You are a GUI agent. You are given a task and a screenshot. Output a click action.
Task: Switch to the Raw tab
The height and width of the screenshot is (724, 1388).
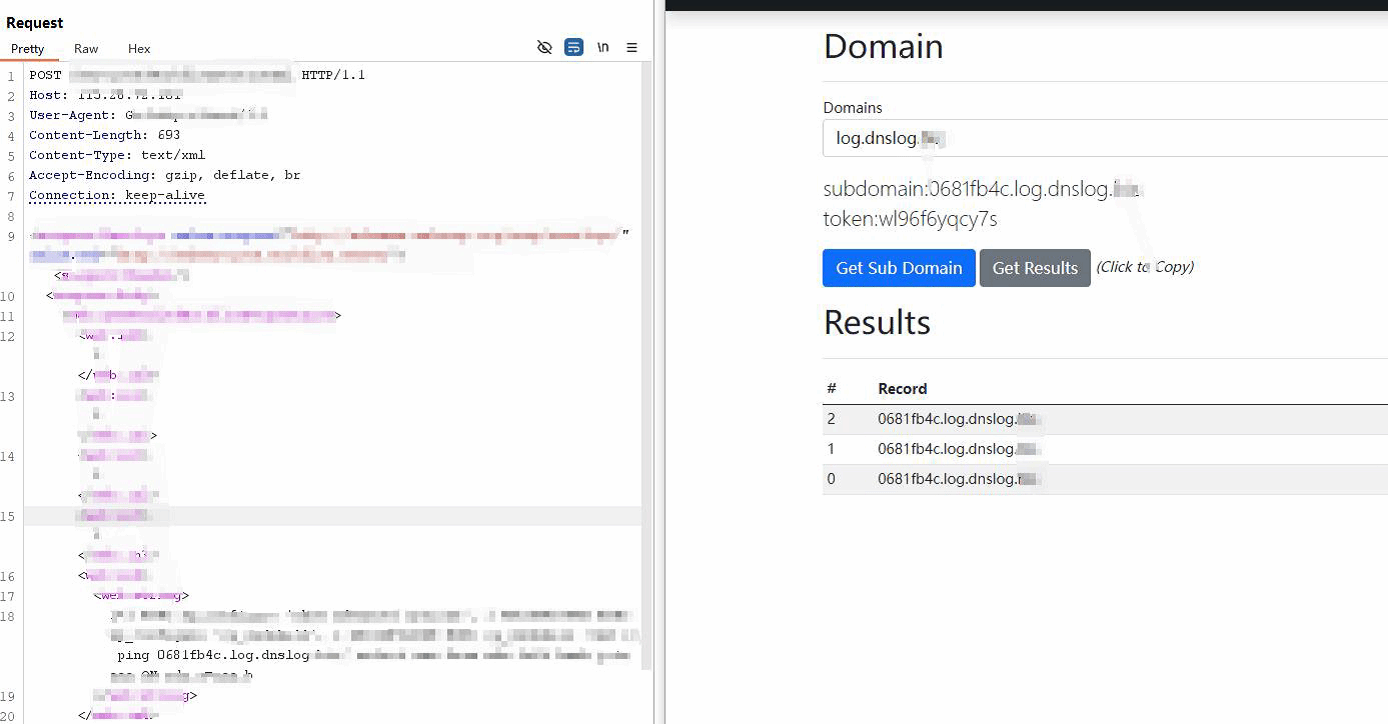86,49
